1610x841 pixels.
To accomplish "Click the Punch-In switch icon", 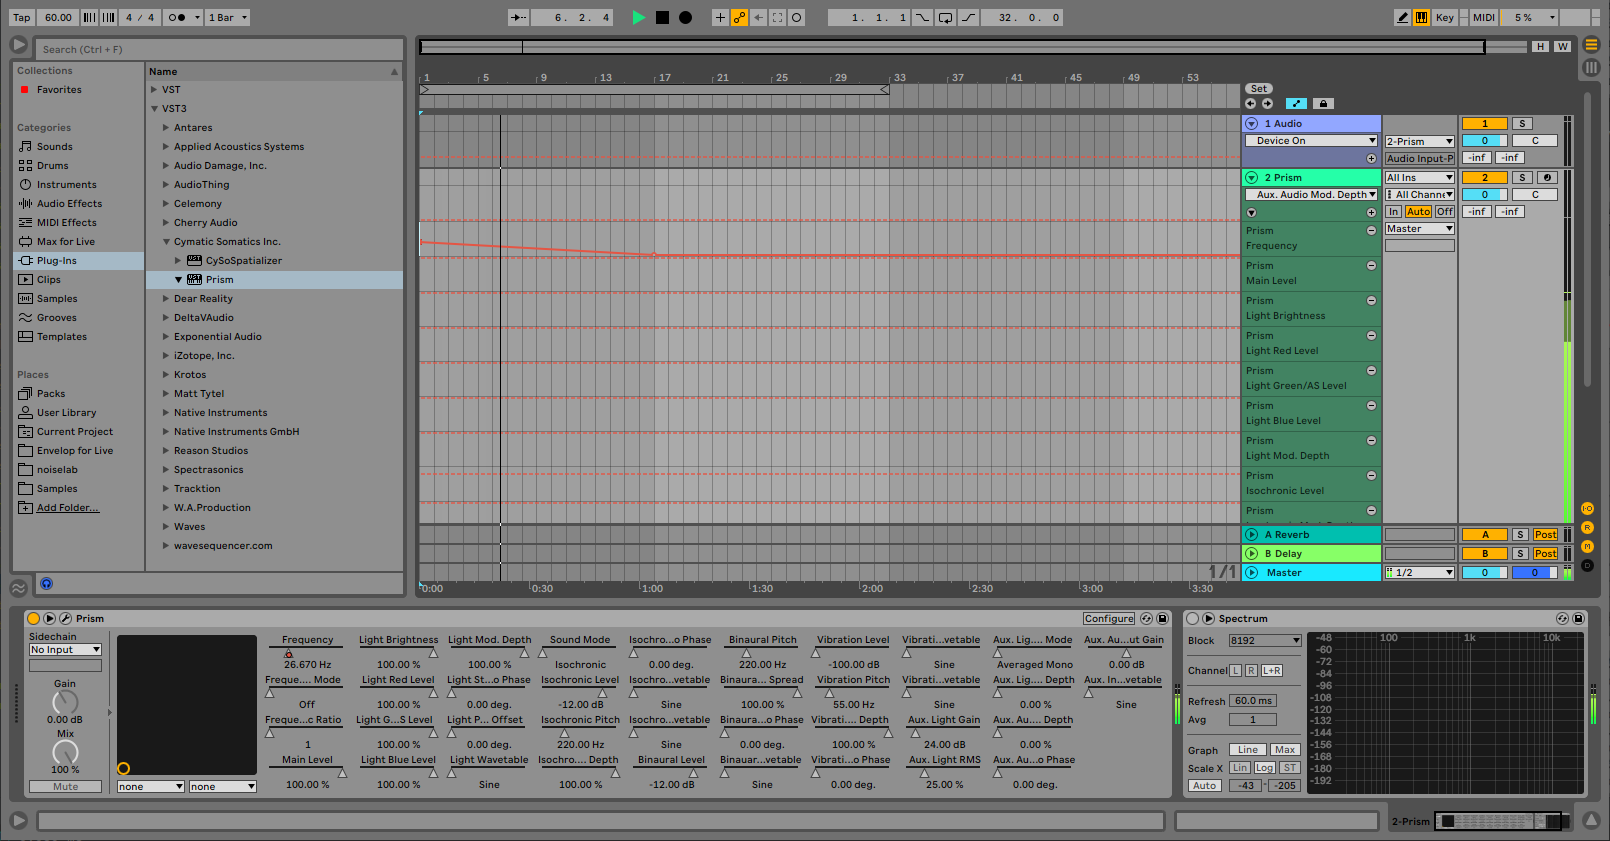I will tap(922, 17).
